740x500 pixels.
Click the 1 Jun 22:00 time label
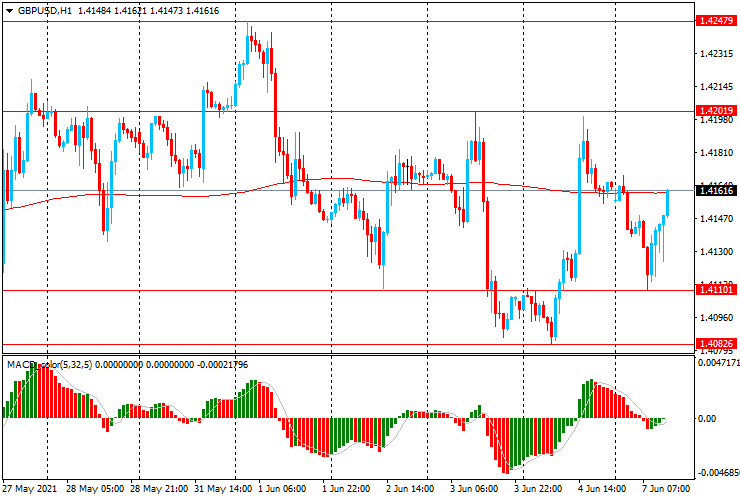tap(349, 490)
